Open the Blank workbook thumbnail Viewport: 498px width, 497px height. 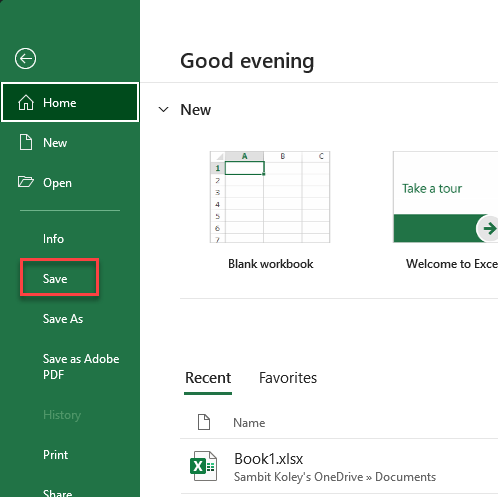coord(270,197)
